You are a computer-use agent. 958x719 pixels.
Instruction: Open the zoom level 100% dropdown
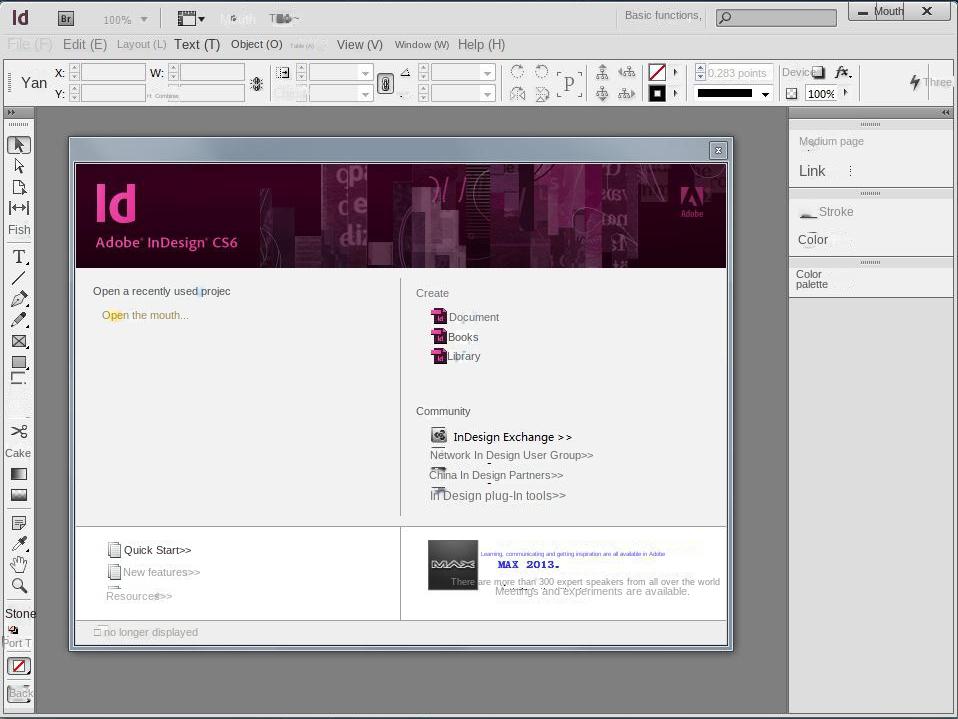click(x=126, y=19)
